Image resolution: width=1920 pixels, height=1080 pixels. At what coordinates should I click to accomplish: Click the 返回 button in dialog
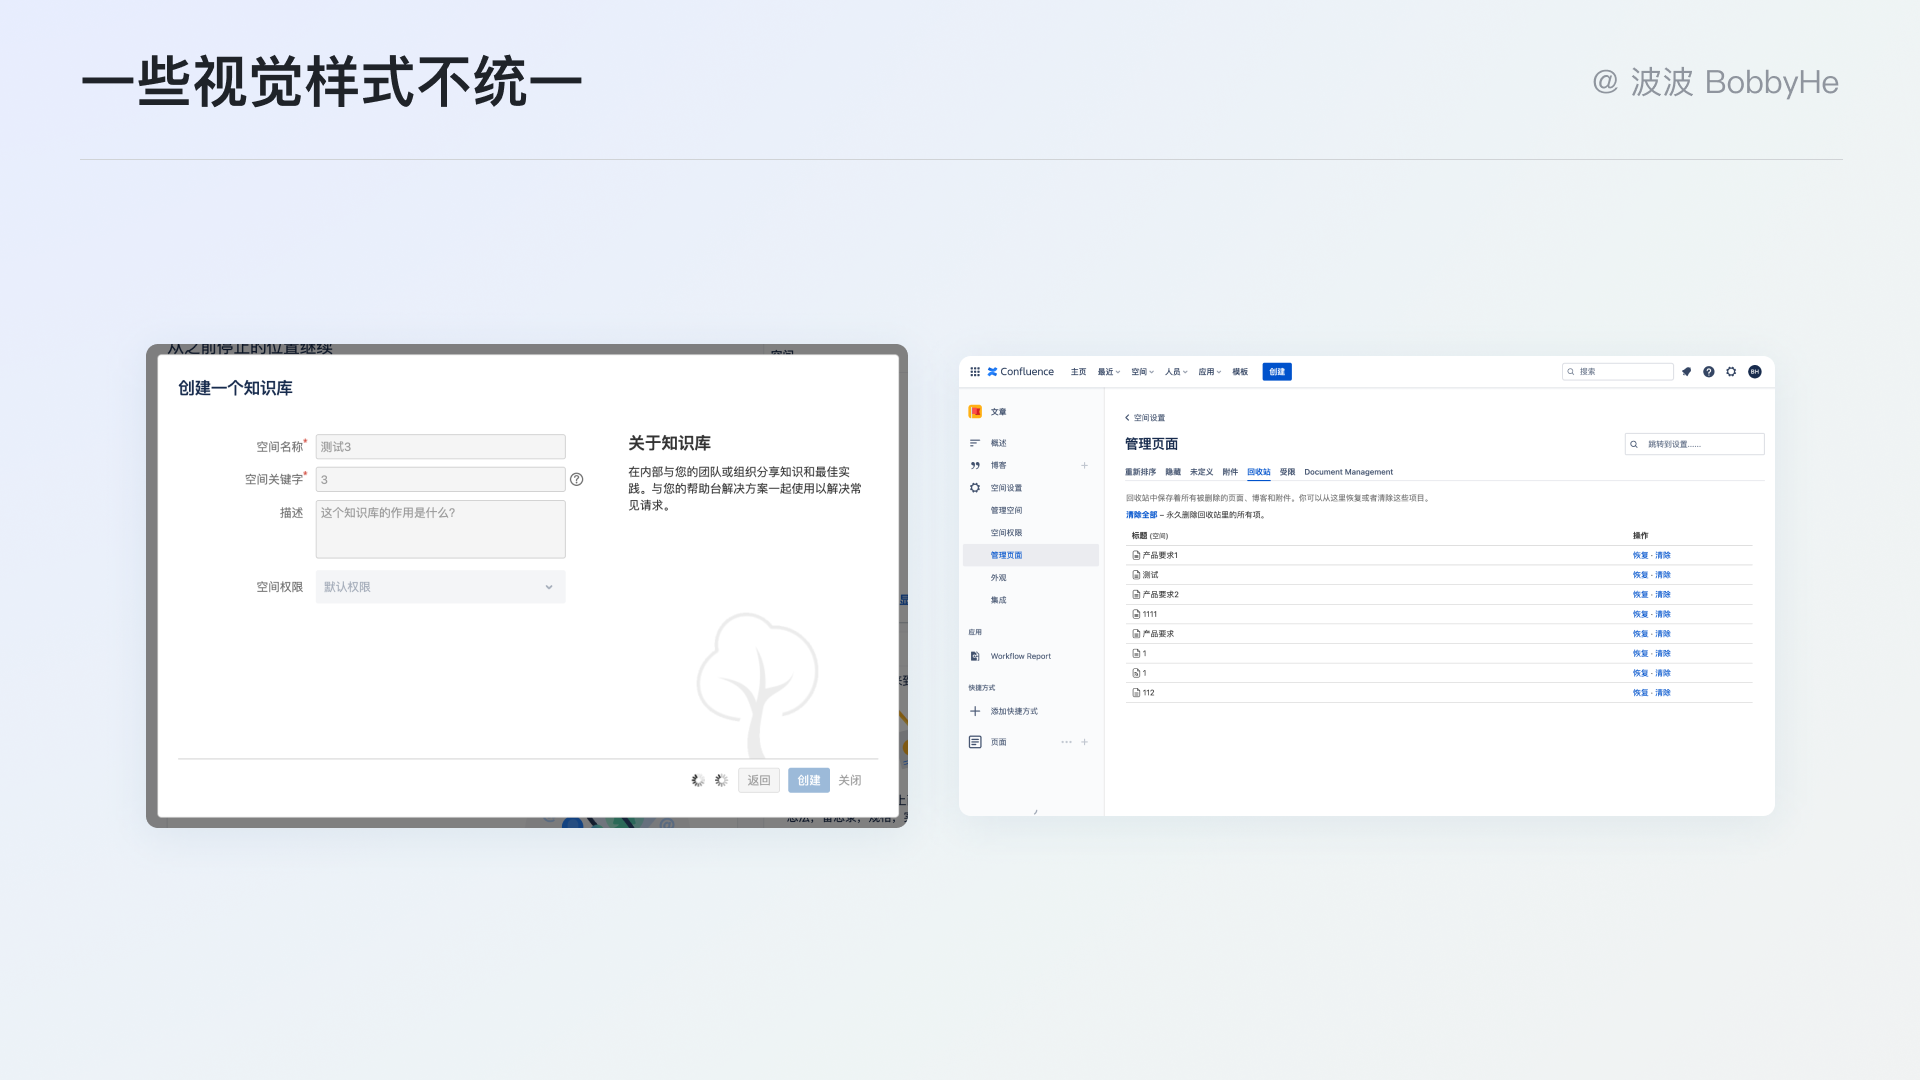click(759, 781)
